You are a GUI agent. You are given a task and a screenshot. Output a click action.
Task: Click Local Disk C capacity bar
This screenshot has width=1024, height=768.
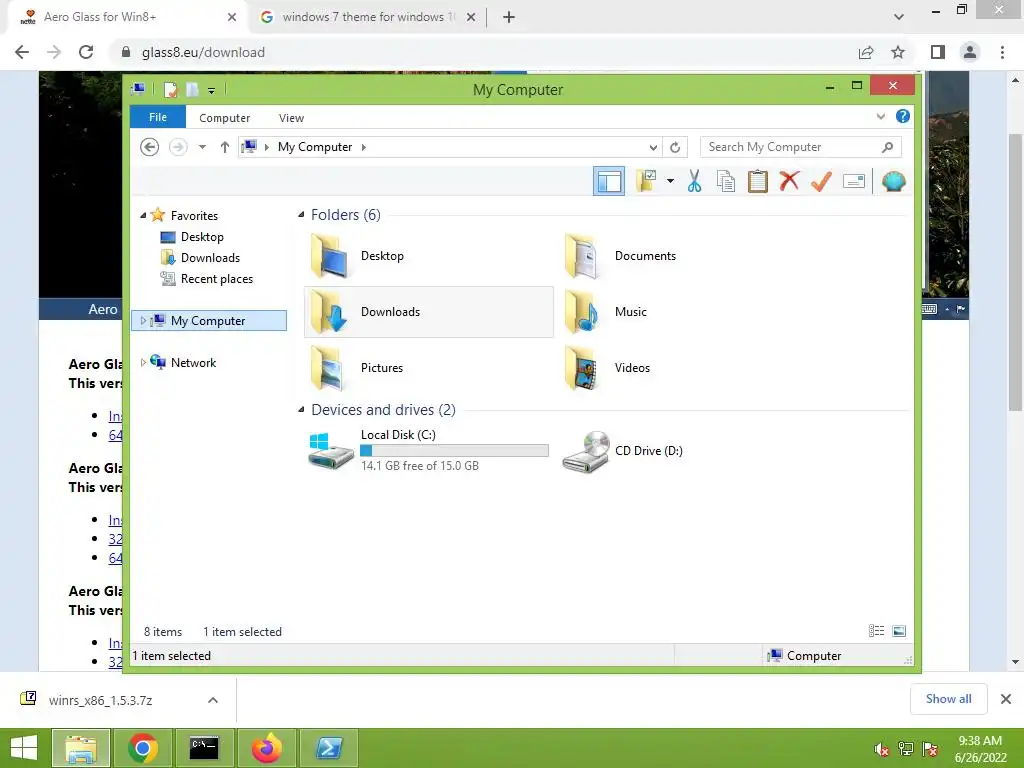coord(455,451)
